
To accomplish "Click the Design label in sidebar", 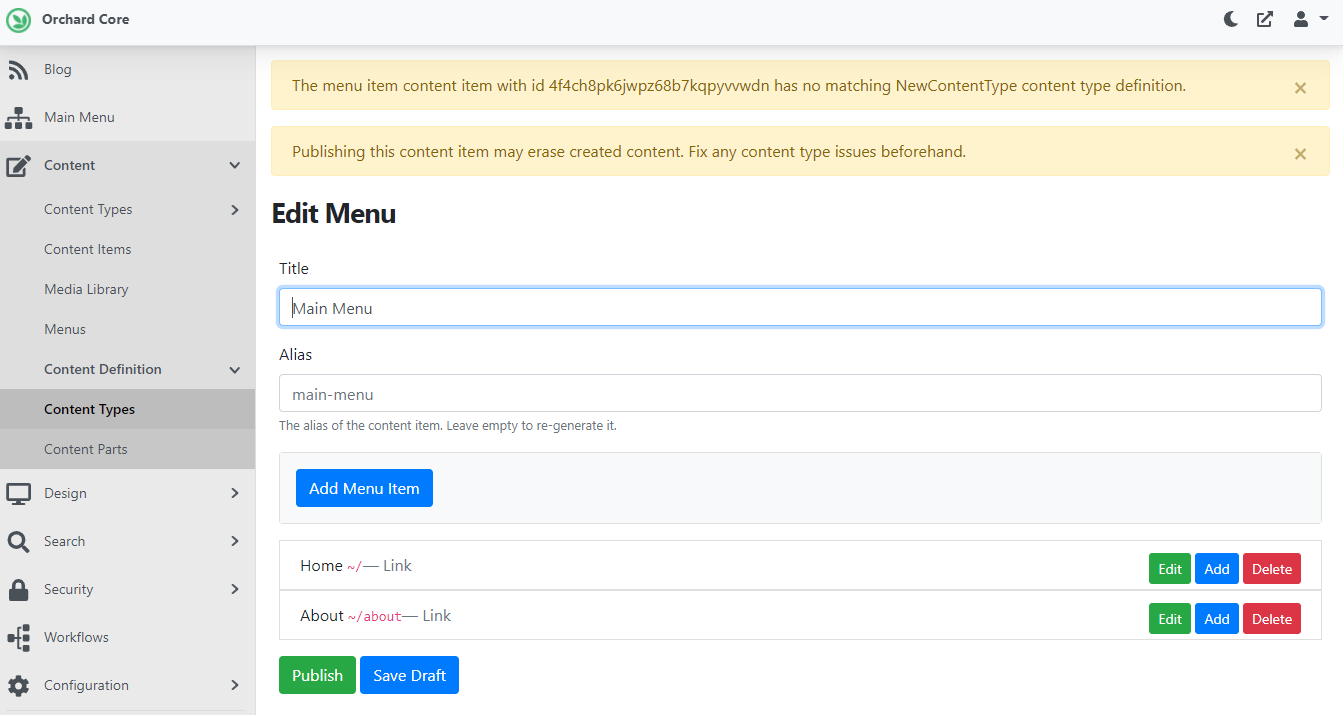I will 65,494.
